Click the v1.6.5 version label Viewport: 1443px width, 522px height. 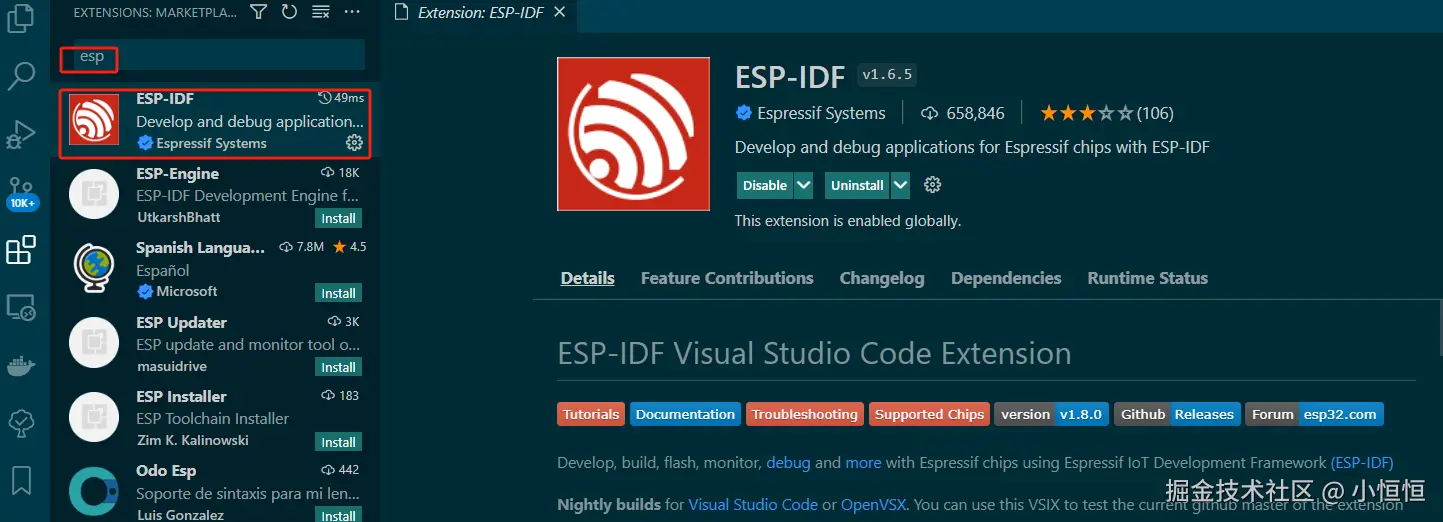887,75
